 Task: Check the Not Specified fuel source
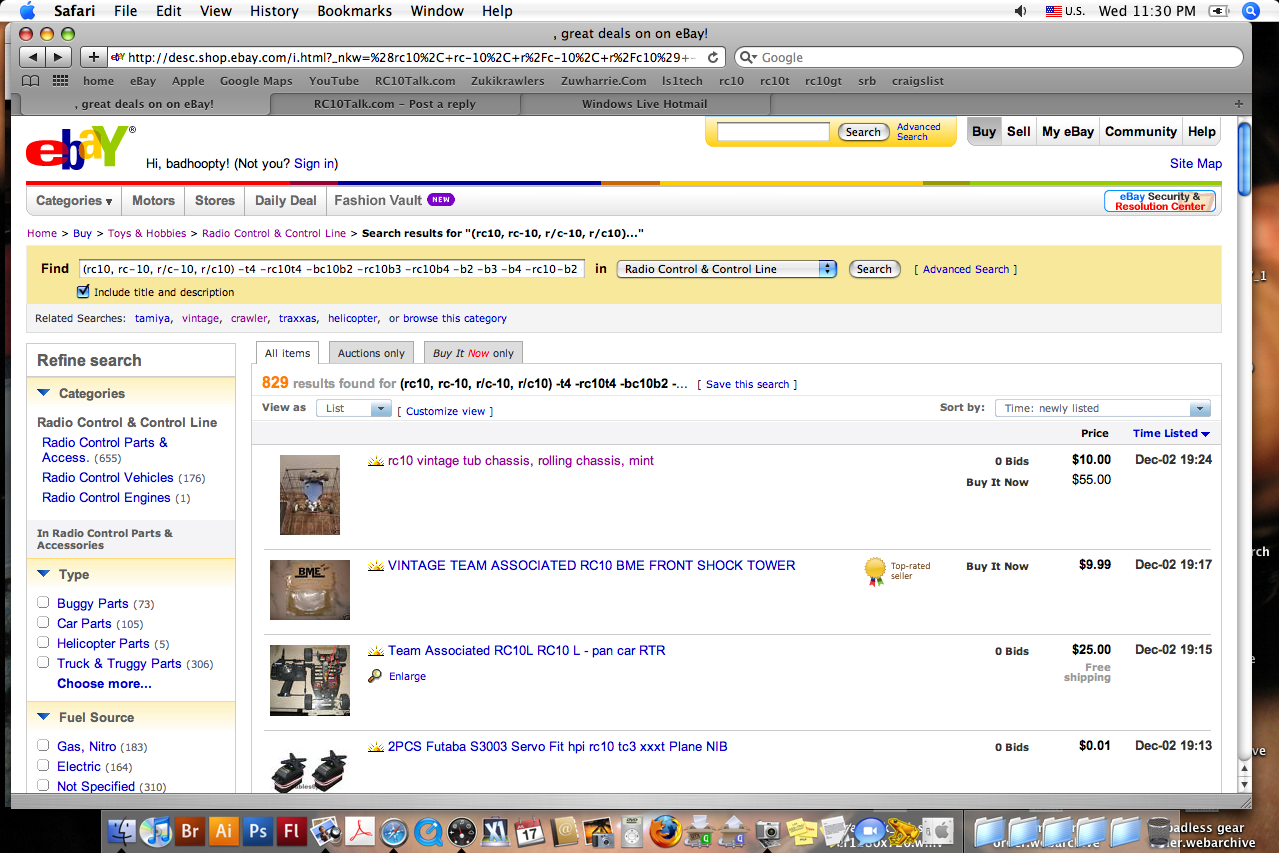pyautogui.click(x=43, y=786)
